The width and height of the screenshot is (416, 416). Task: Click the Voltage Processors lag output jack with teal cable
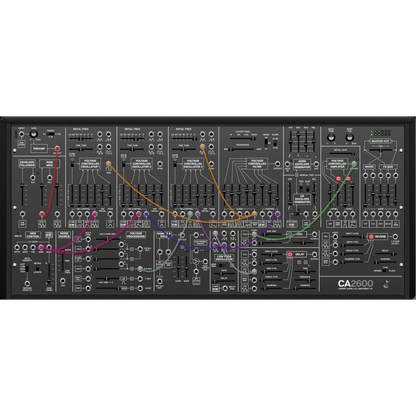pyautogui.click(x=140, y=269)
